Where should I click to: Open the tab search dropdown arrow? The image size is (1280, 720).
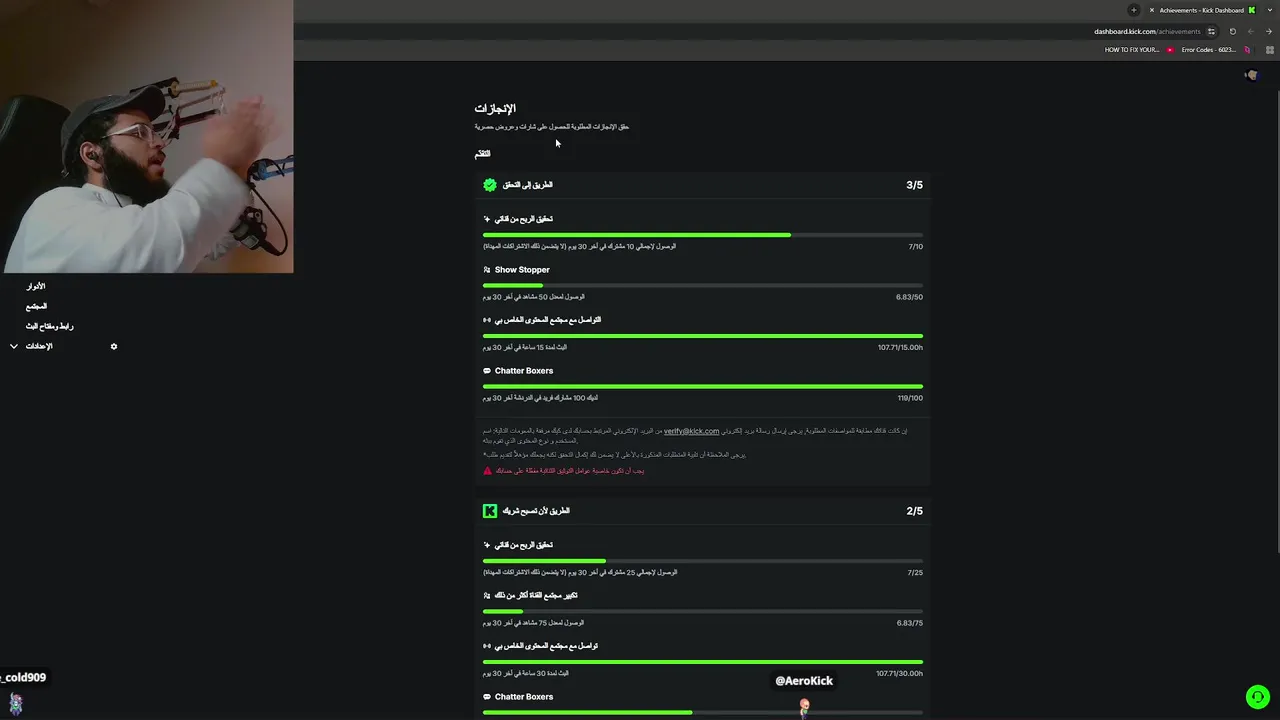1270,10
